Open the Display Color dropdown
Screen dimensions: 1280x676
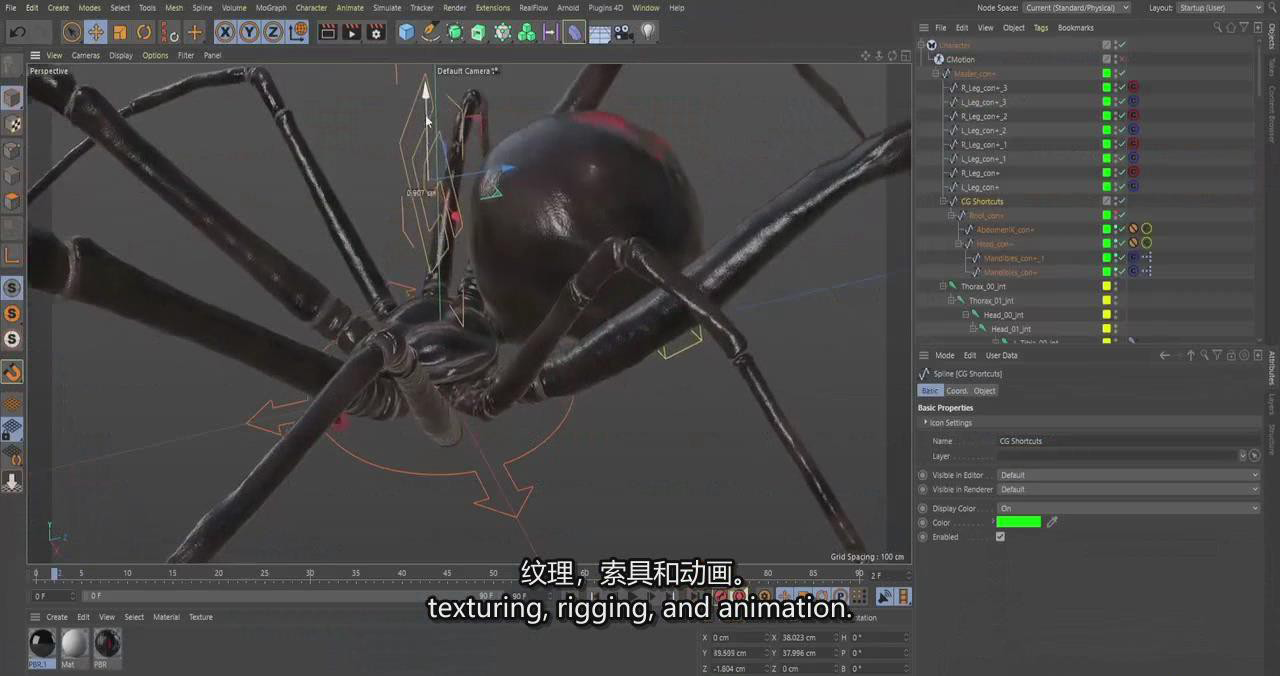click(x=1128, y=508)
